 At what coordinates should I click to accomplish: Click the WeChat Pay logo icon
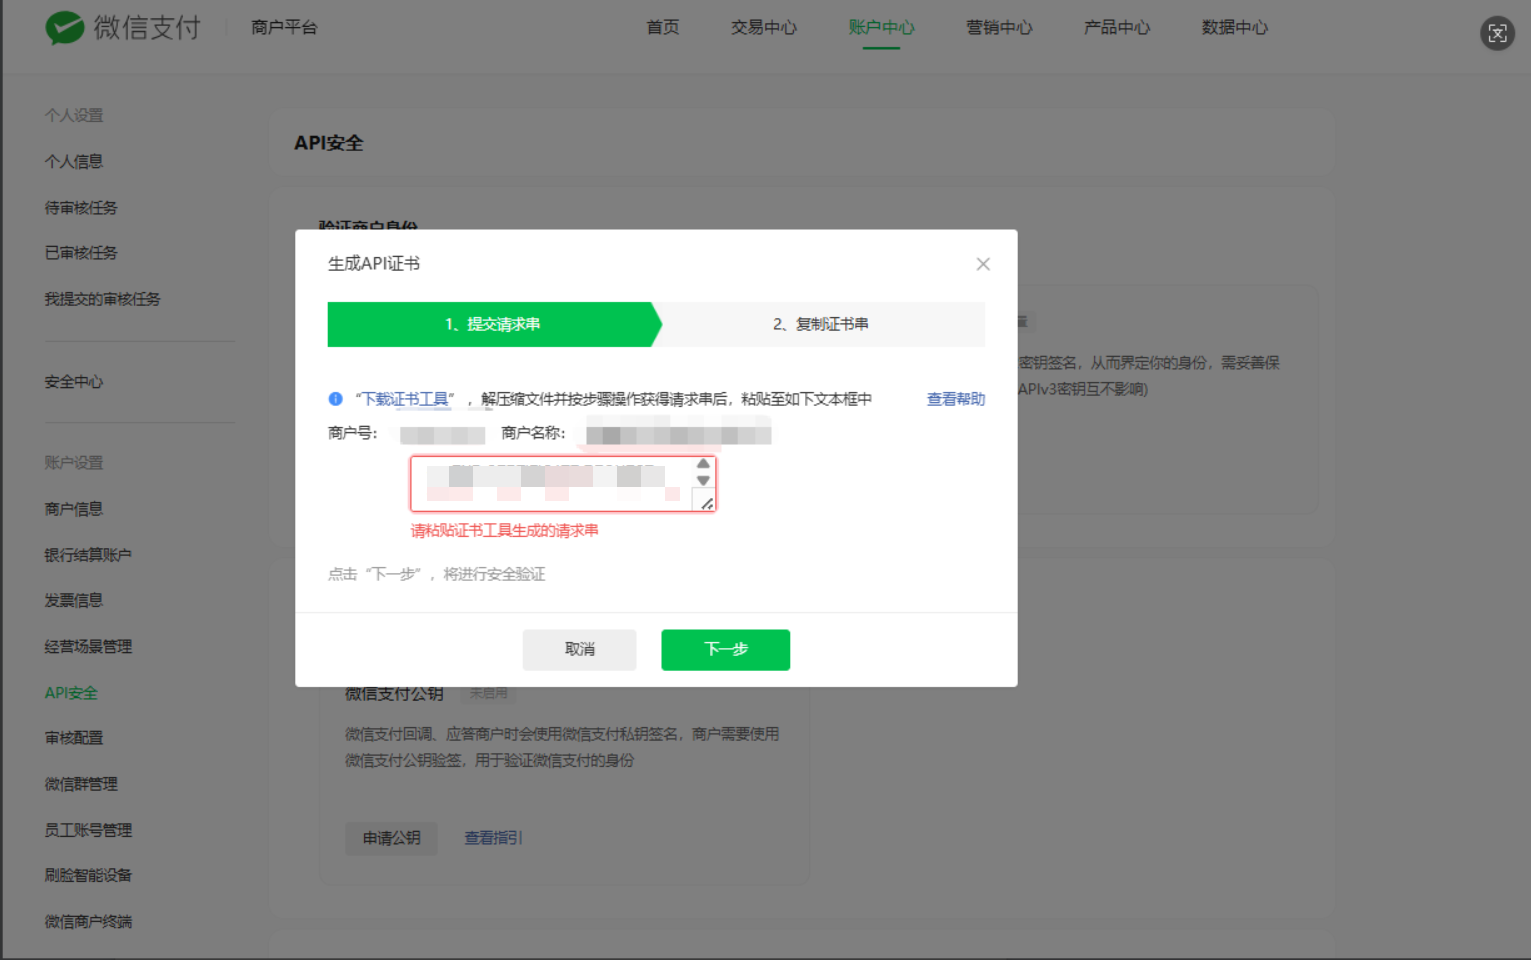(65, 28)
